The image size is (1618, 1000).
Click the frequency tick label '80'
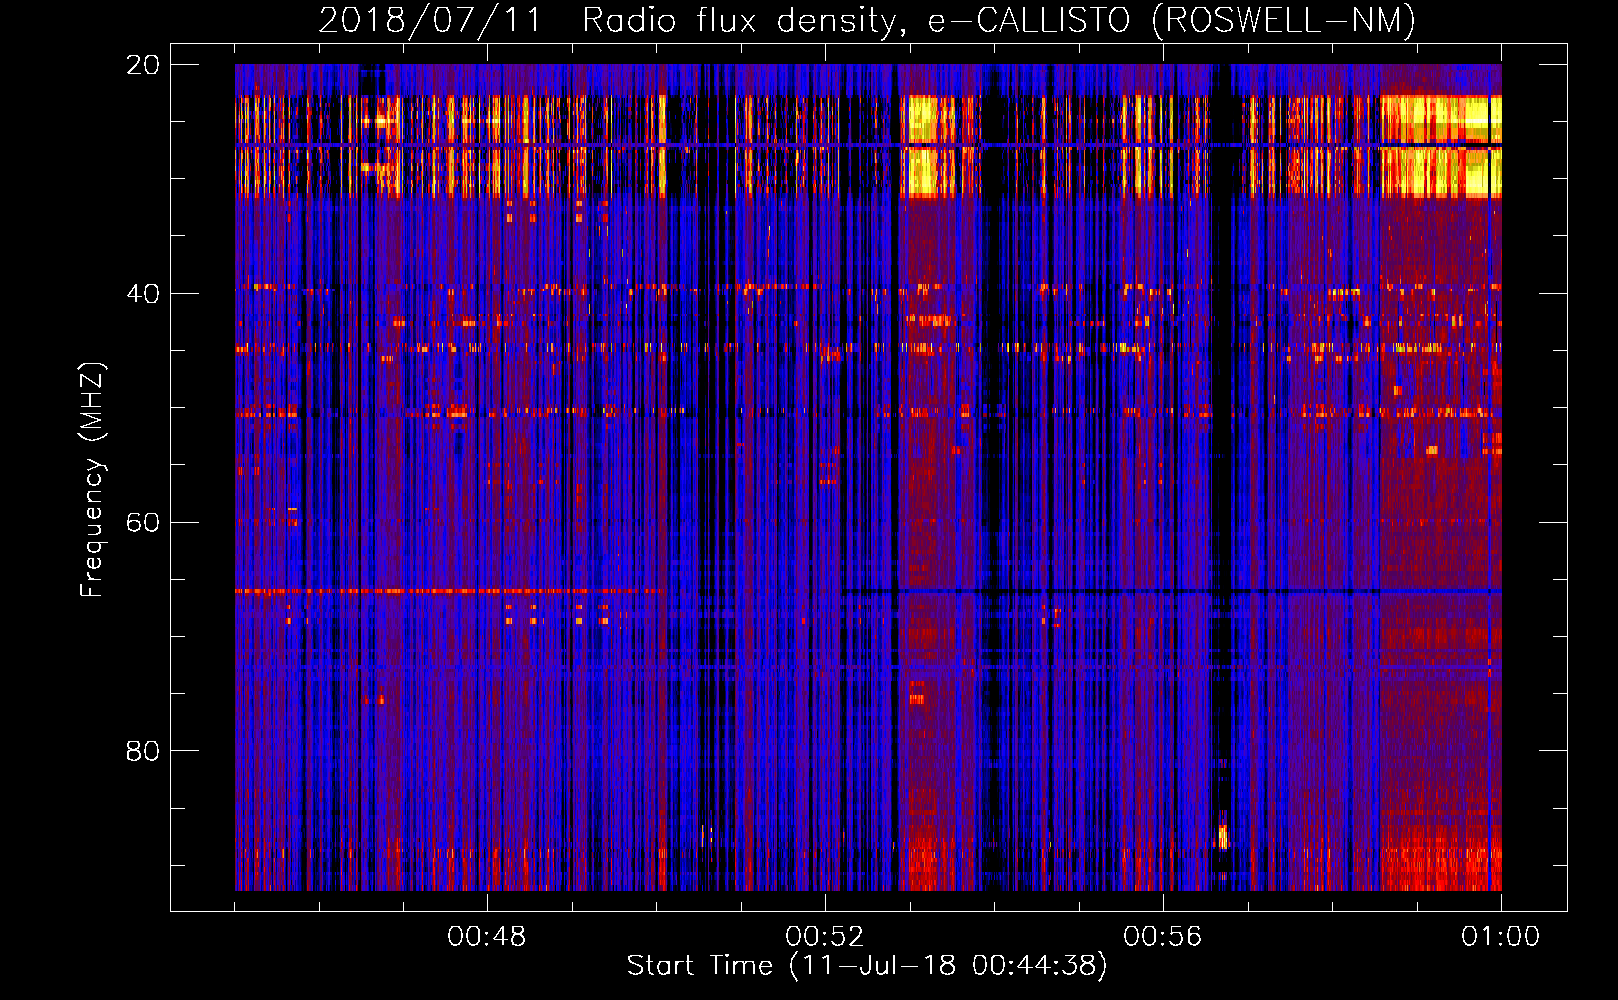(x=143, y=751)
